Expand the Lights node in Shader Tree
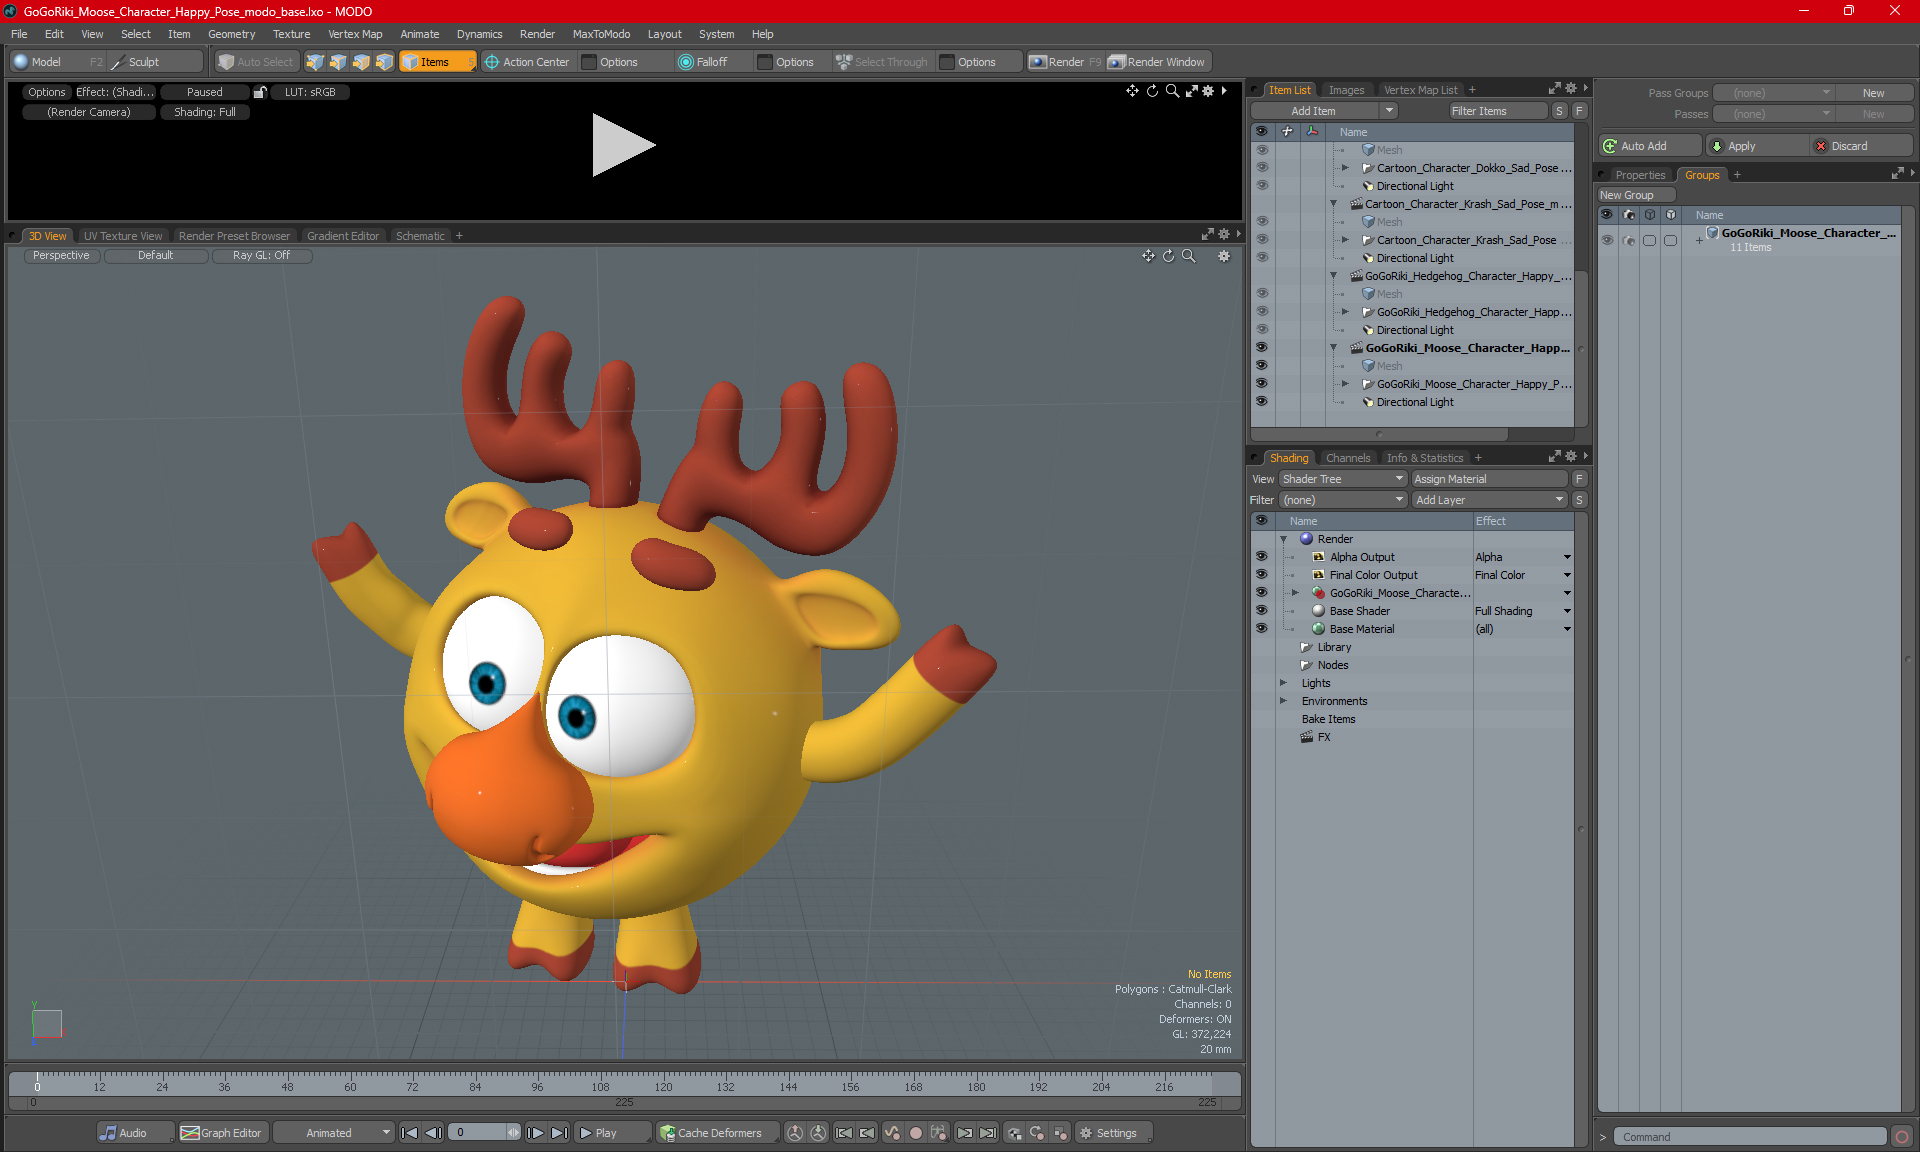The width and height of the screenshot is (1920, 1152). click(1284, 683)
